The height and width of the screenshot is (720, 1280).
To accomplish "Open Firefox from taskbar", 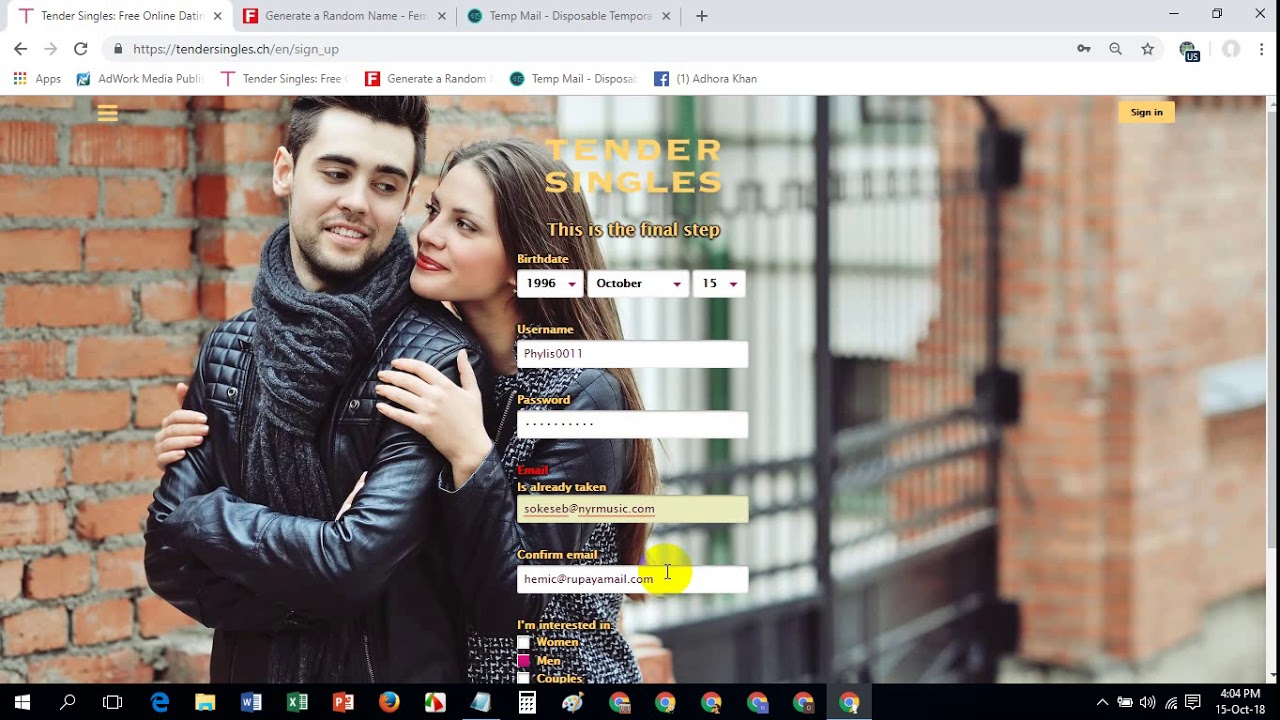I will pos(389,703).
